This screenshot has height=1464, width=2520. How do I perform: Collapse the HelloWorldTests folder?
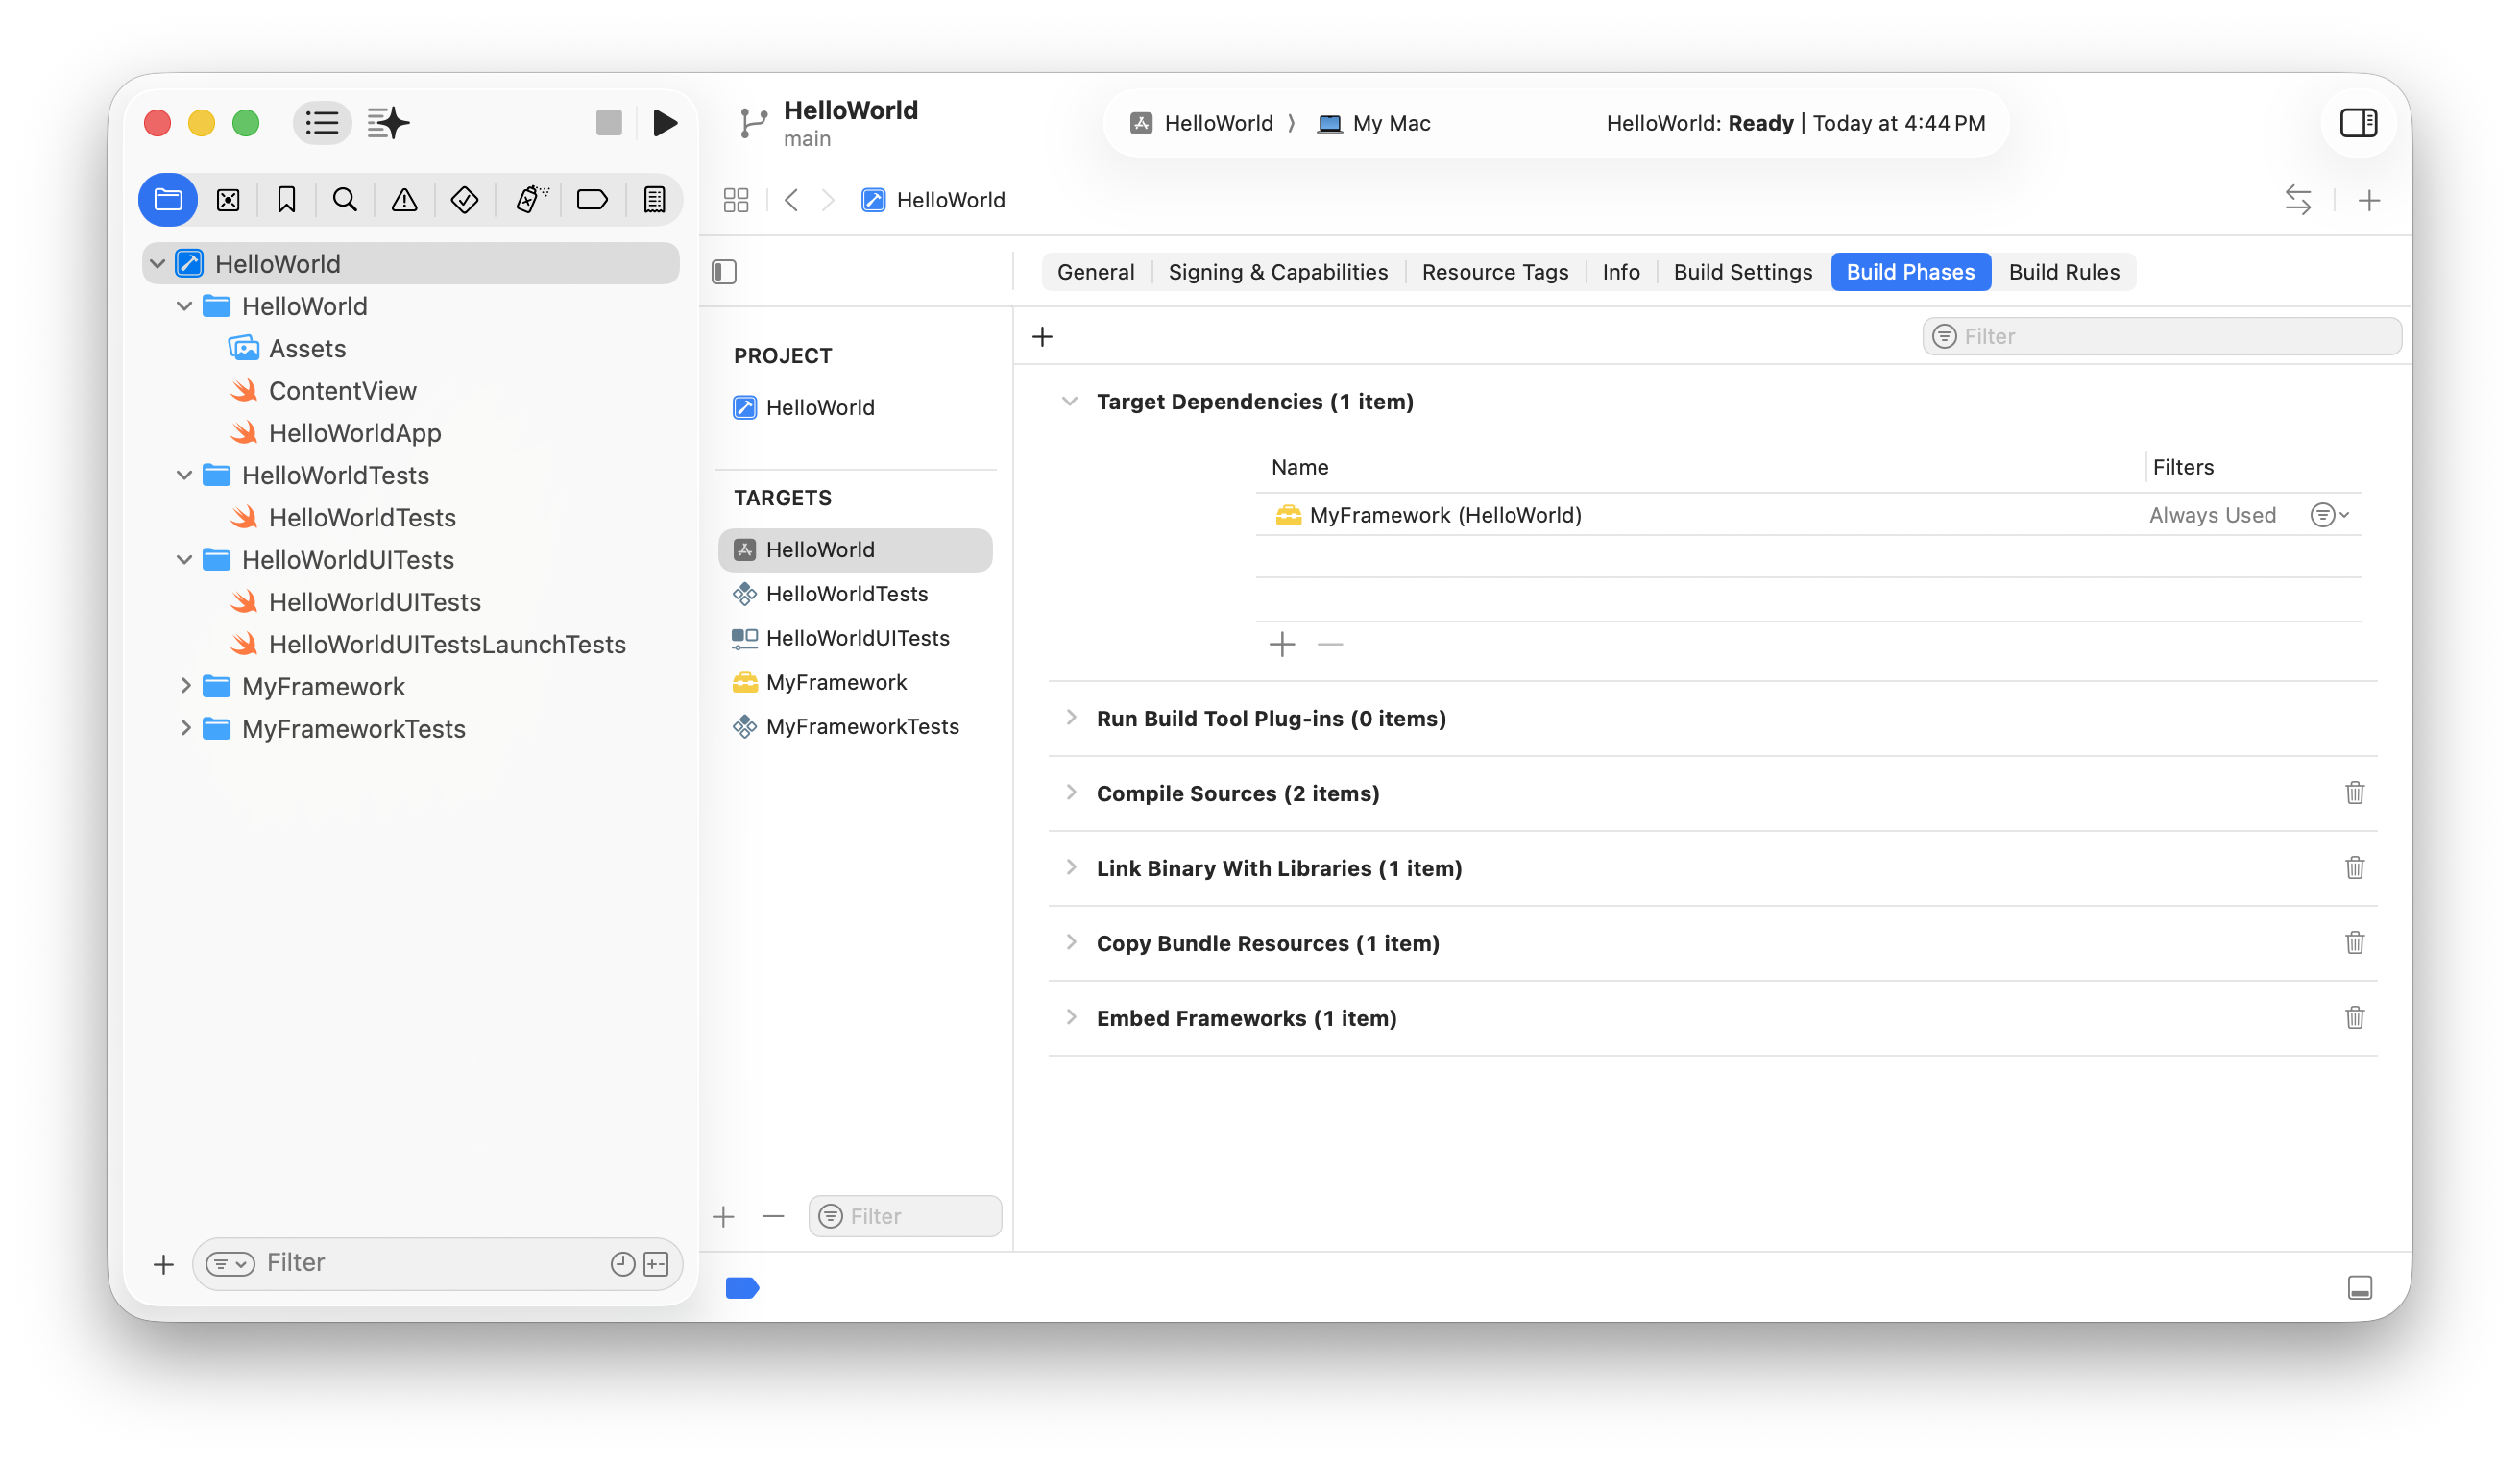click(184, 475)
